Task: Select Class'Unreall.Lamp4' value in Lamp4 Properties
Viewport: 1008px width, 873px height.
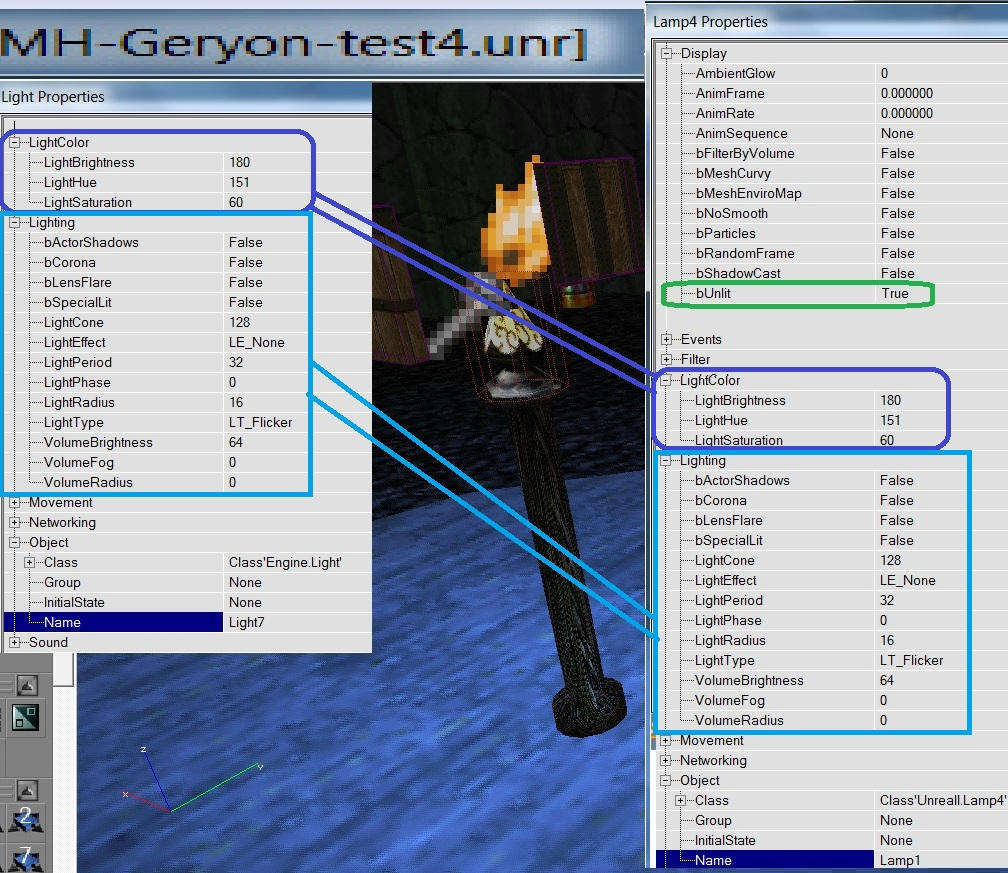Action: [942, 800]
